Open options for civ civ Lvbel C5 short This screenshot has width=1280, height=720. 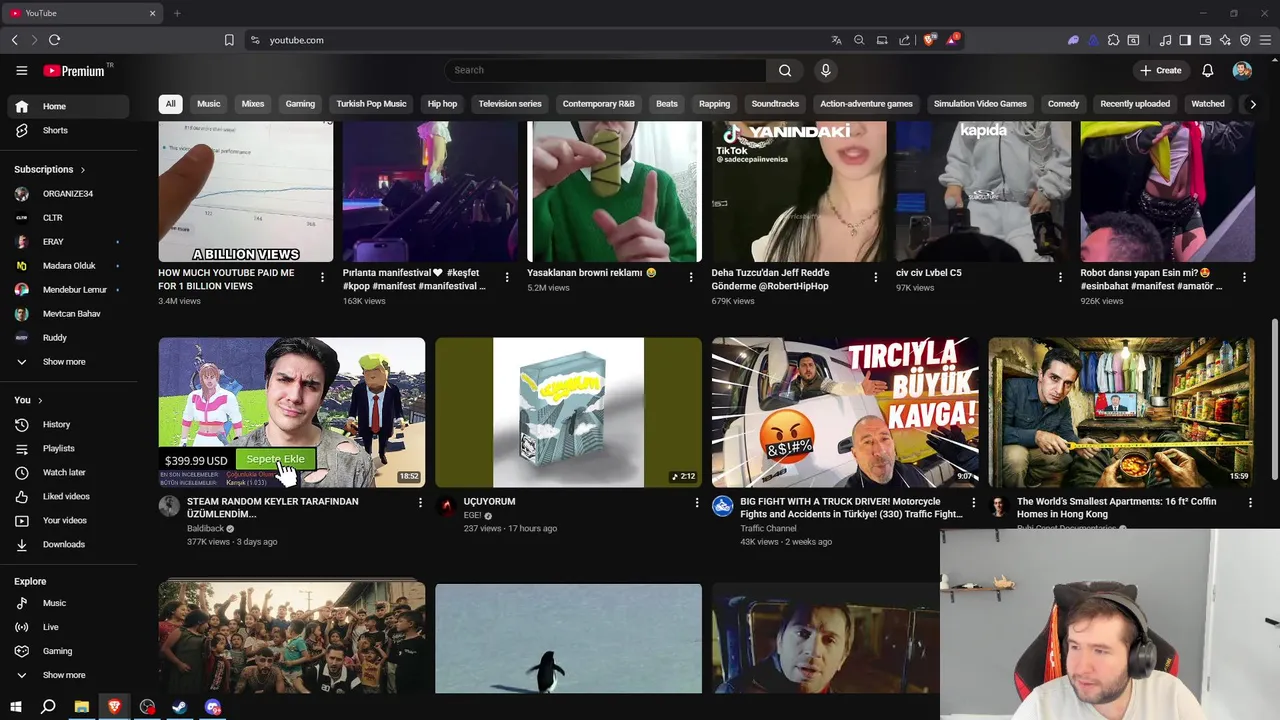click(x=1060, y=277)
